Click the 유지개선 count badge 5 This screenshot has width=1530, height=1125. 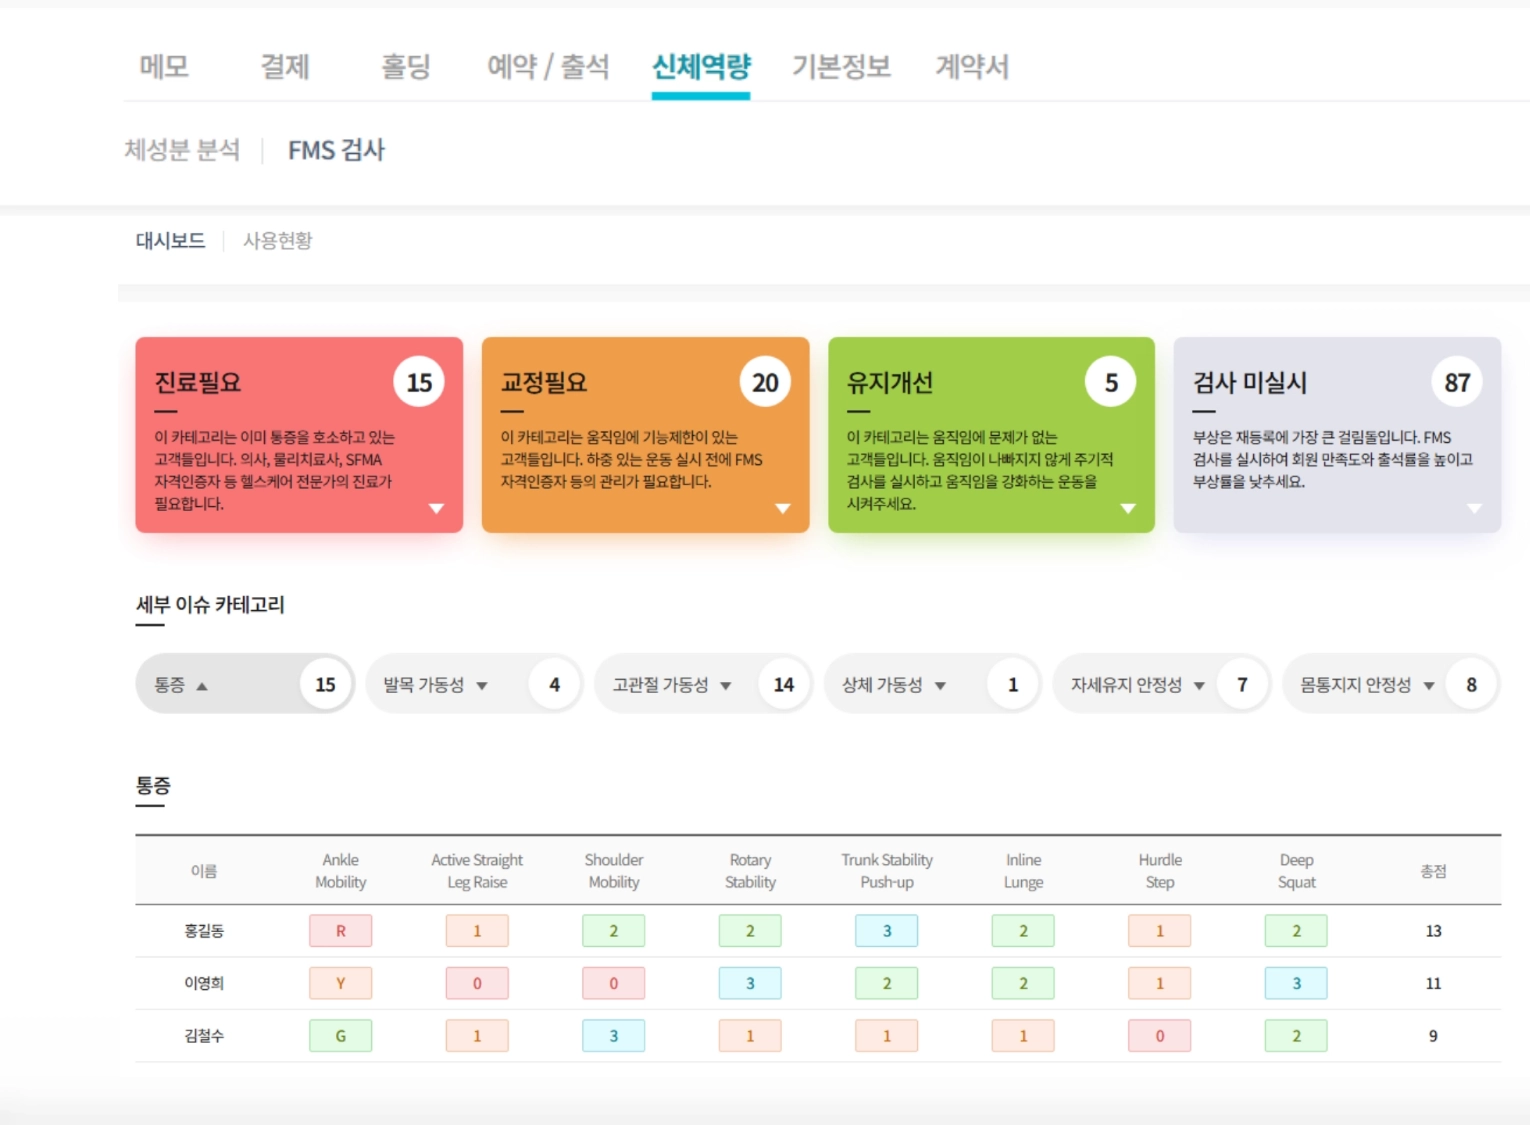[1111, 382]
